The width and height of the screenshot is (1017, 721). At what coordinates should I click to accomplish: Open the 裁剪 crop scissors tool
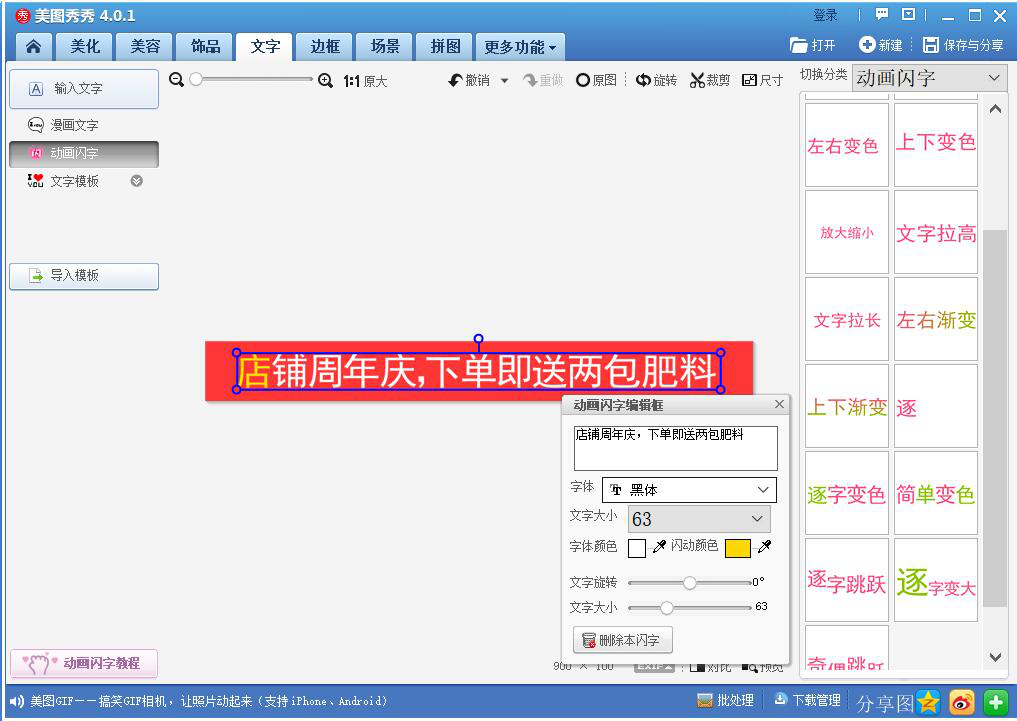[710, 80]
